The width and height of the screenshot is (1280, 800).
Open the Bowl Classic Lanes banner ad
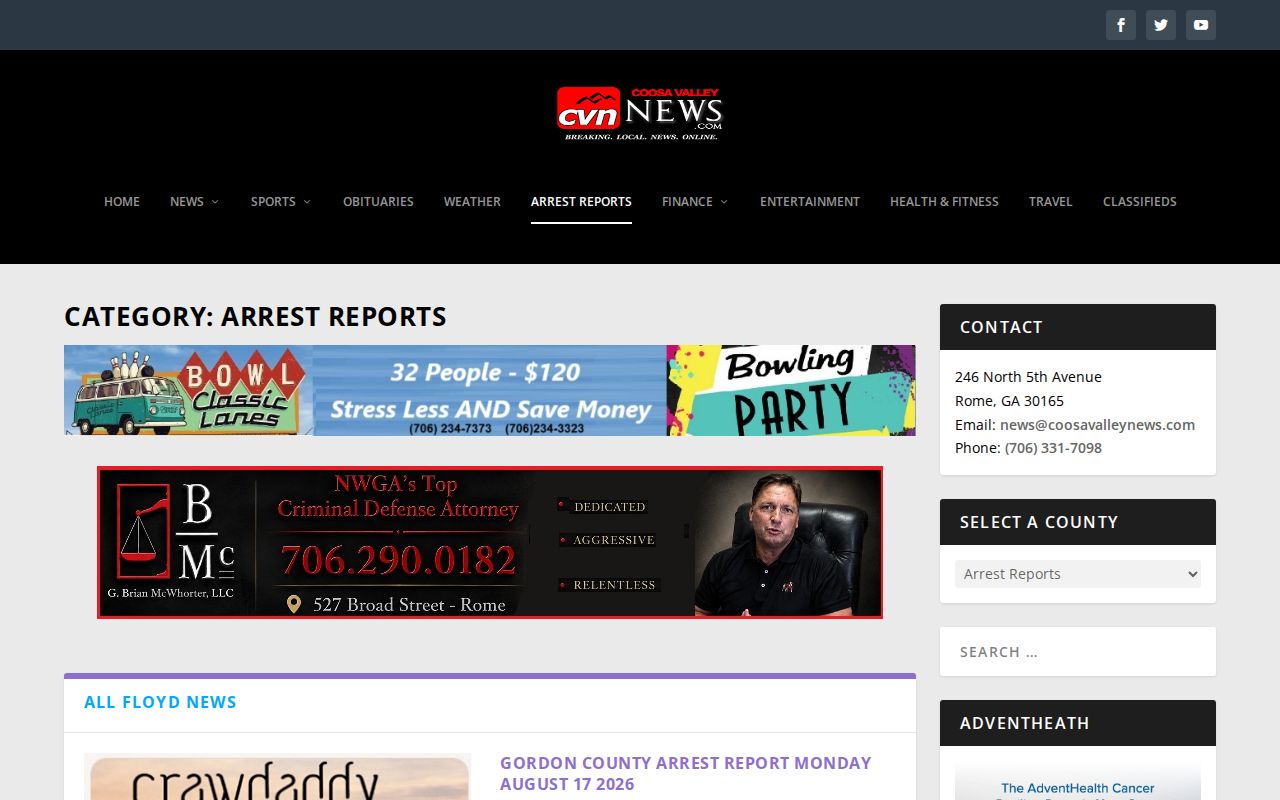click(490, 390)
